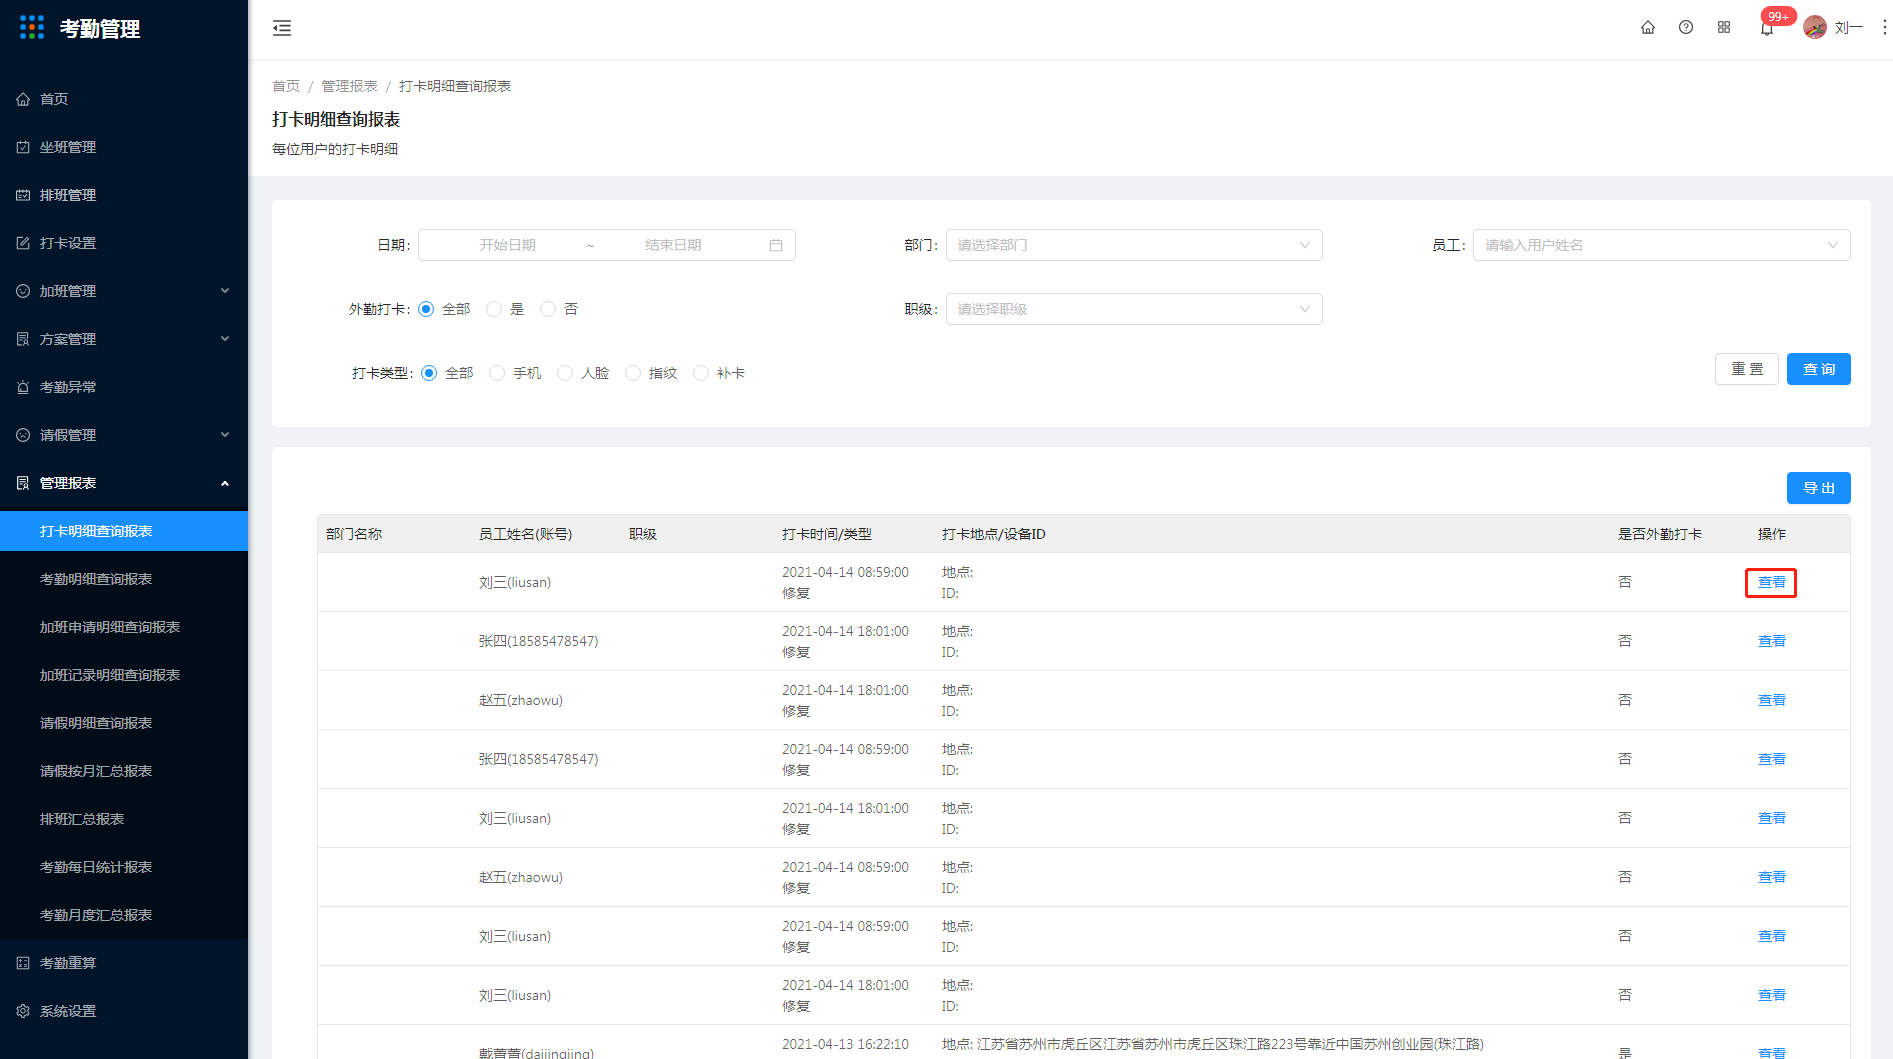This screenshot has width=1893, height=1059.
Task: Click the 重置 reset button
Action: (x=1747, y=369)
